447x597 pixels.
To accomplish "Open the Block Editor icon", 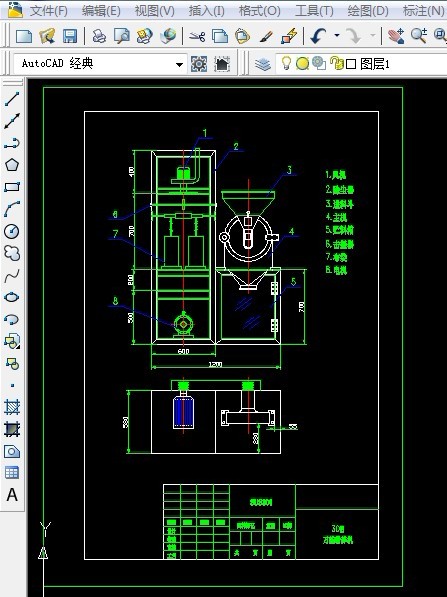I will coord(289,36).
